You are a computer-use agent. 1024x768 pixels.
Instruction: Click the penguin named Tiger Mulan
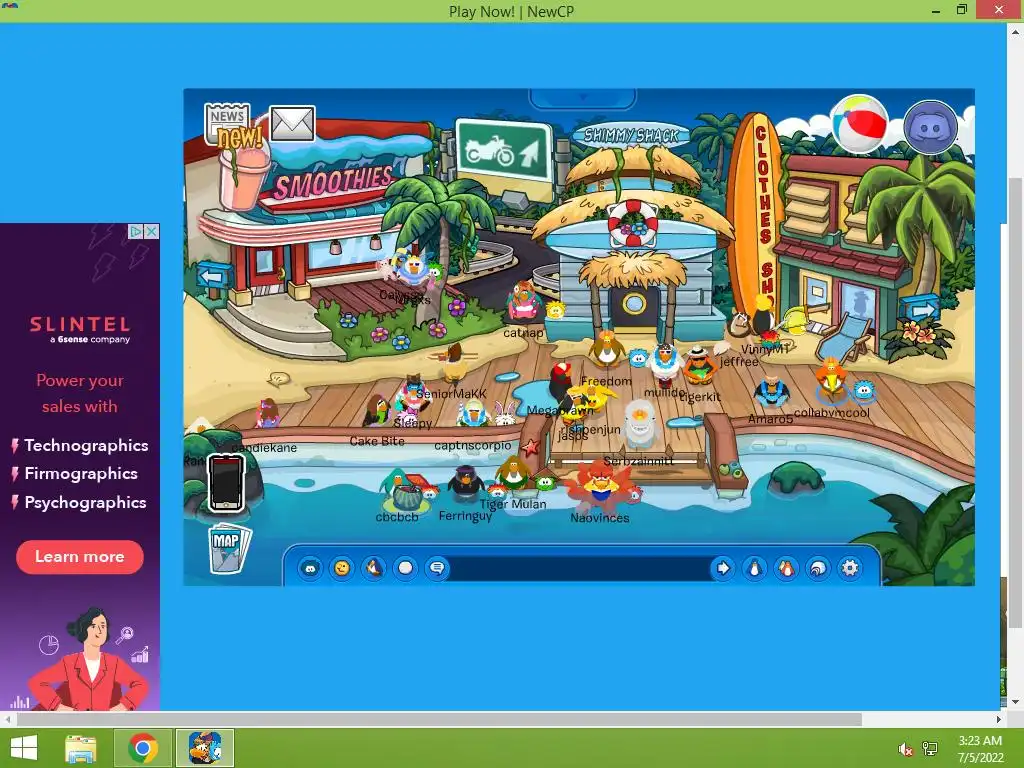[x=513, y=473]
